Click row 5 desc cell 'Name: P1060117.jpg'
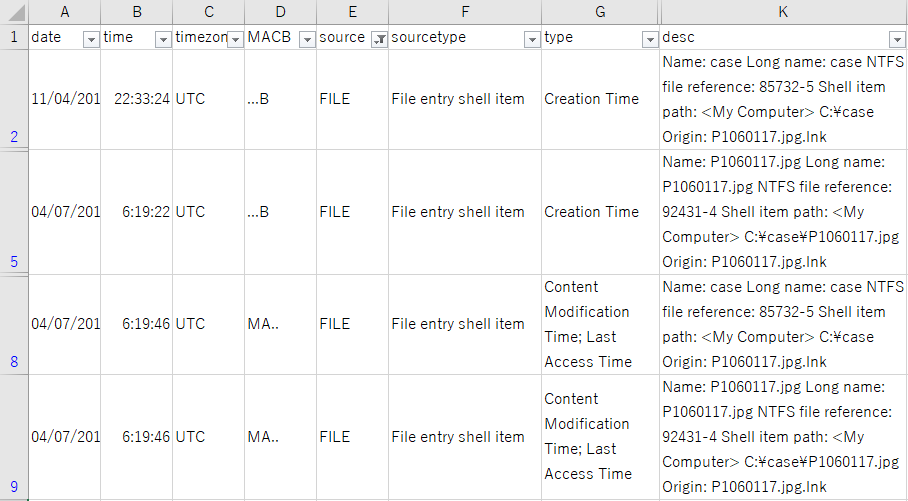 pyautogui.click(x=783, y=212)
